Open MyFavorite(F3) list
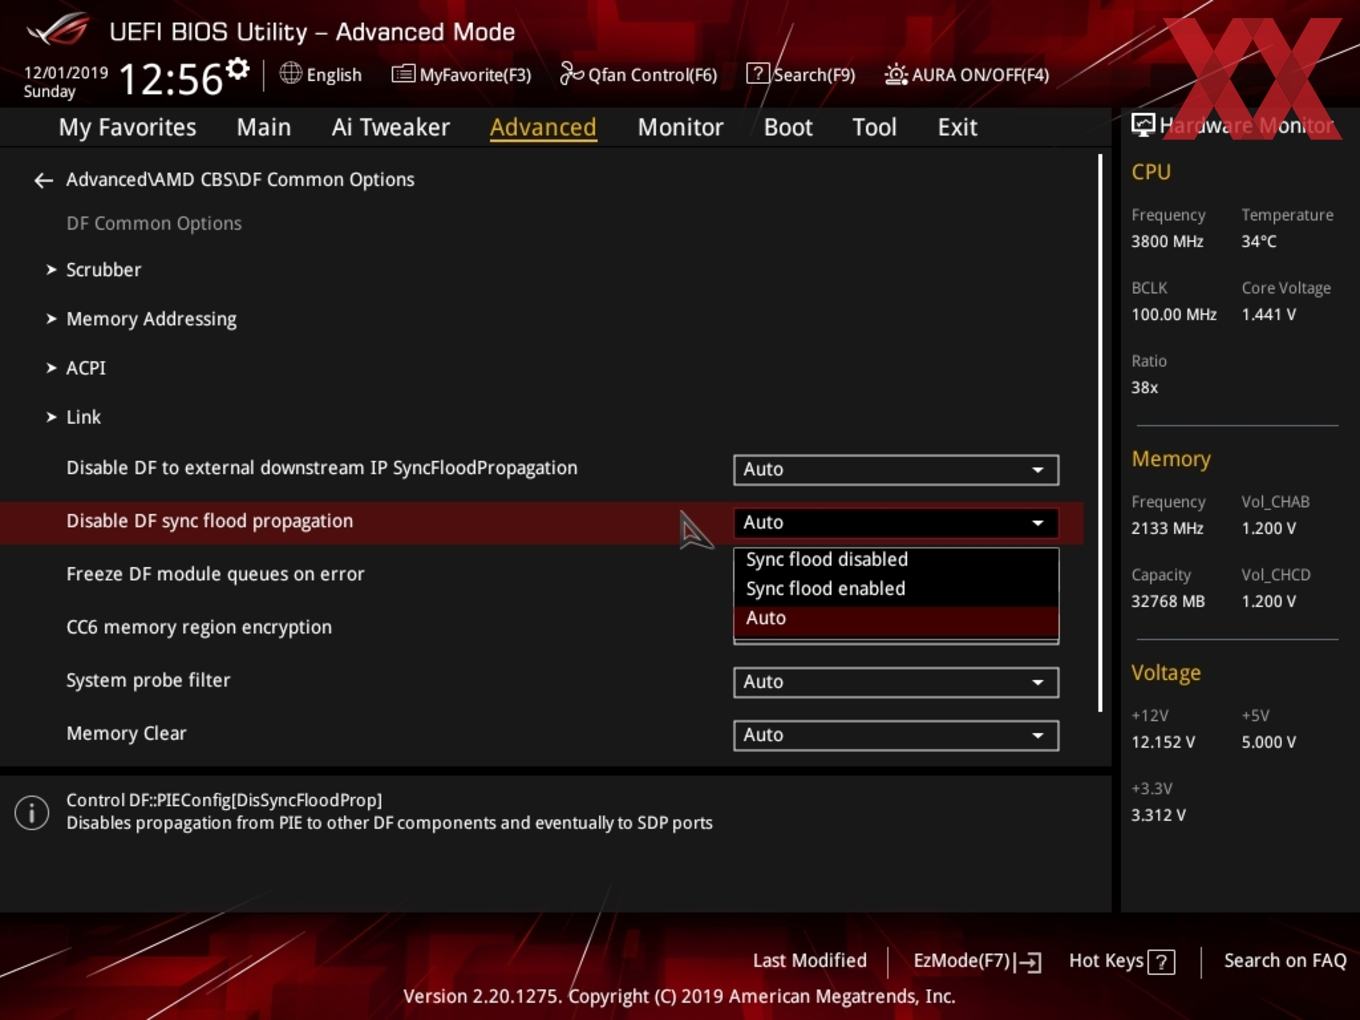 coord(461,74)
